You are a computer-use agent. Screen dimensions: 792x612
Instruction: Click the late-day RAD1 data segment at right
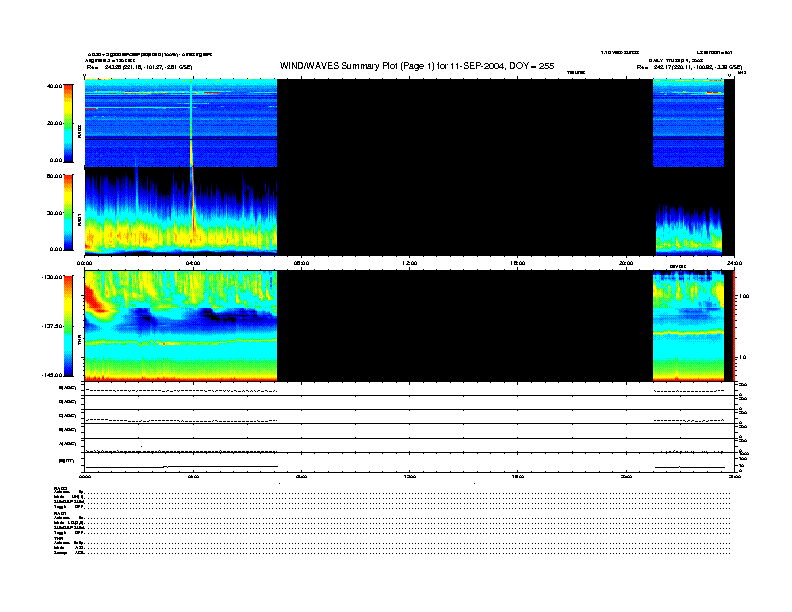click(688, 232)
